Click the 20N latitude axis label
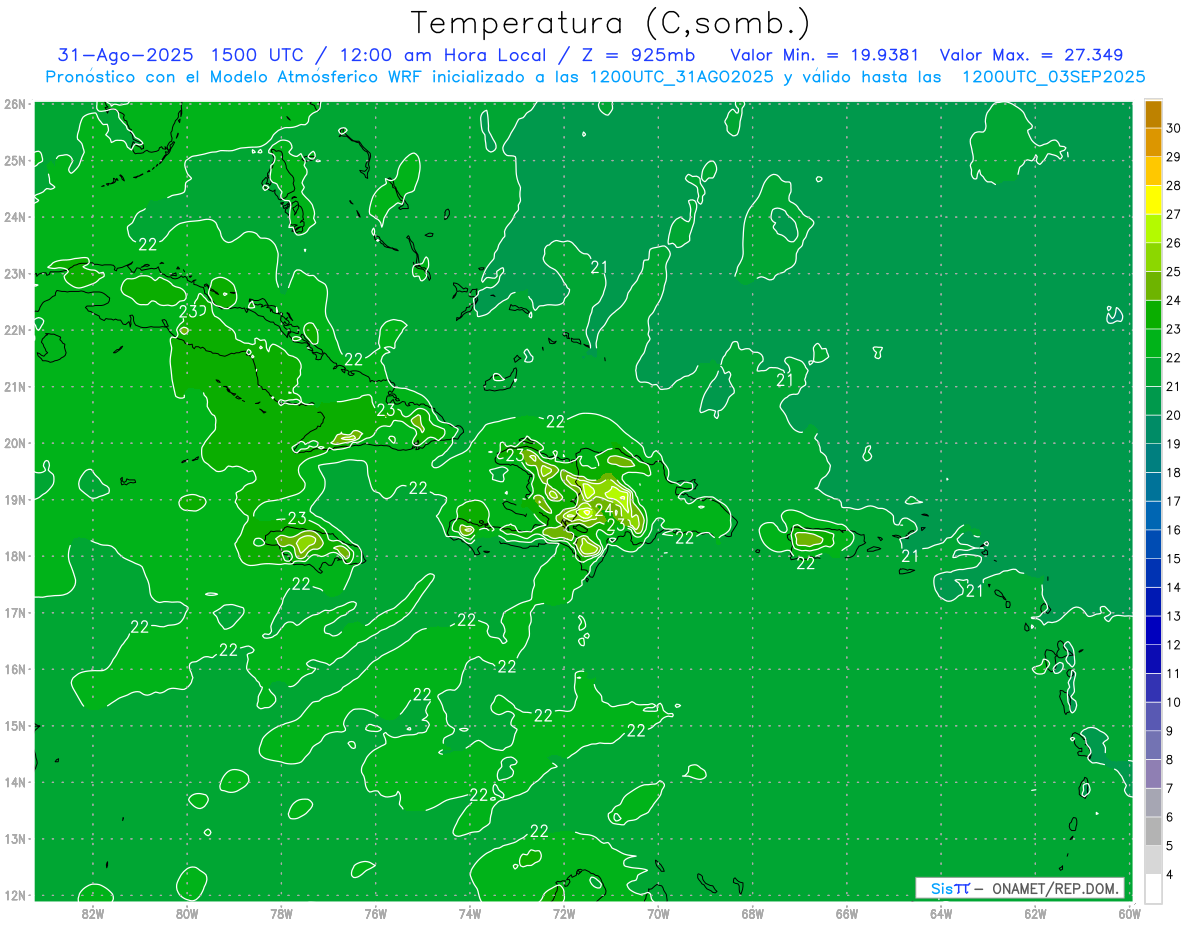 point(14,443)
